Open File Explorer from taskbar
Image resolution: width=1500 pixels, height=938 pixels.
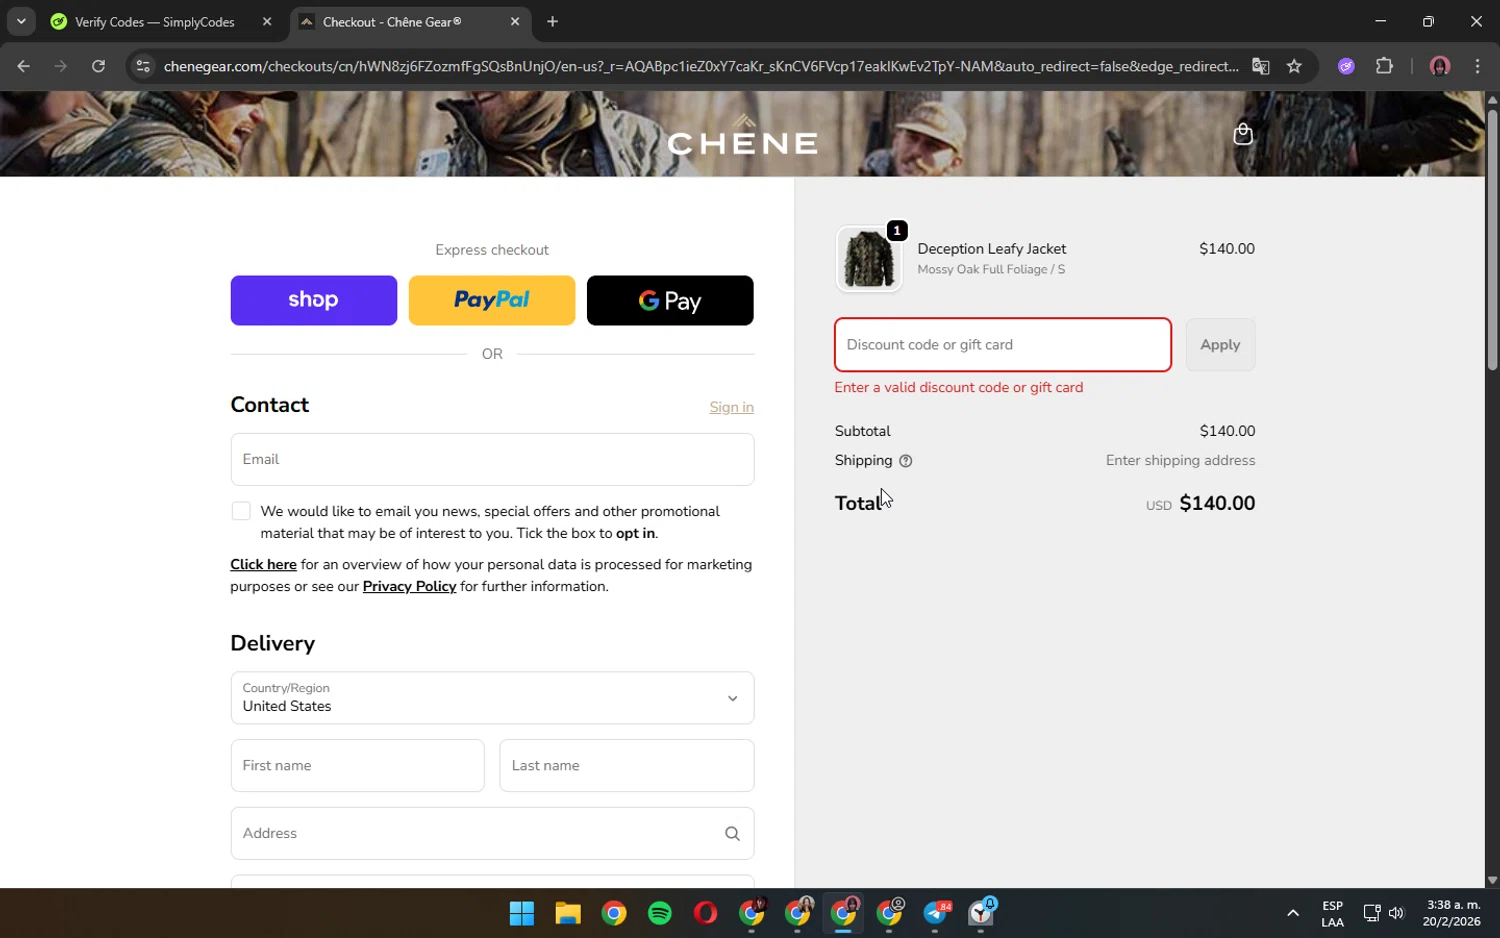568,913
